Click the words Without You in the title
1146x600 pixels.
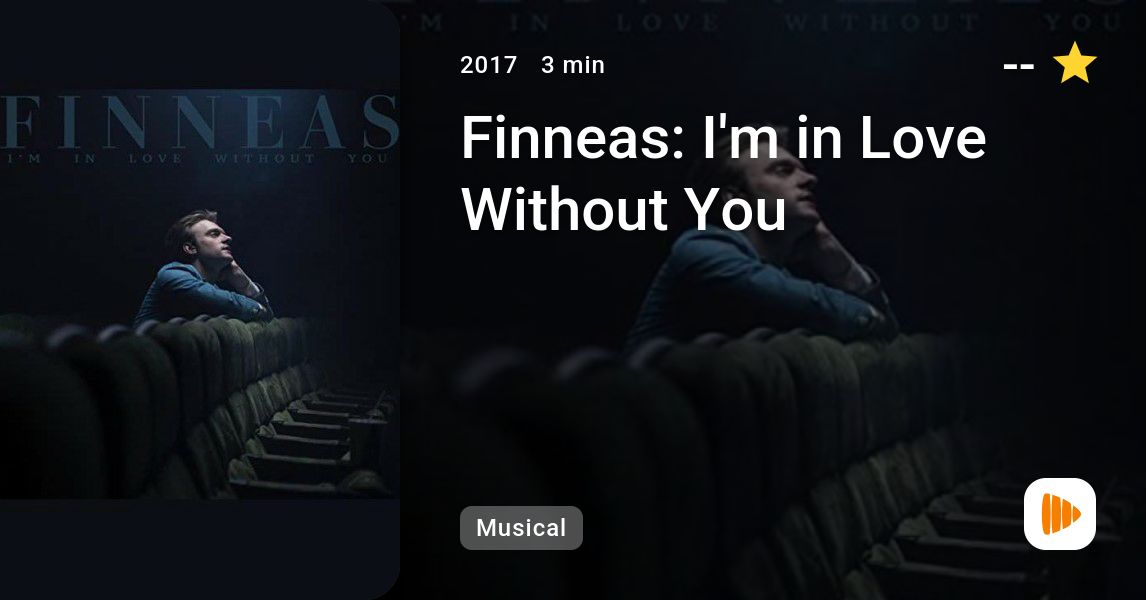click(623, 209)
